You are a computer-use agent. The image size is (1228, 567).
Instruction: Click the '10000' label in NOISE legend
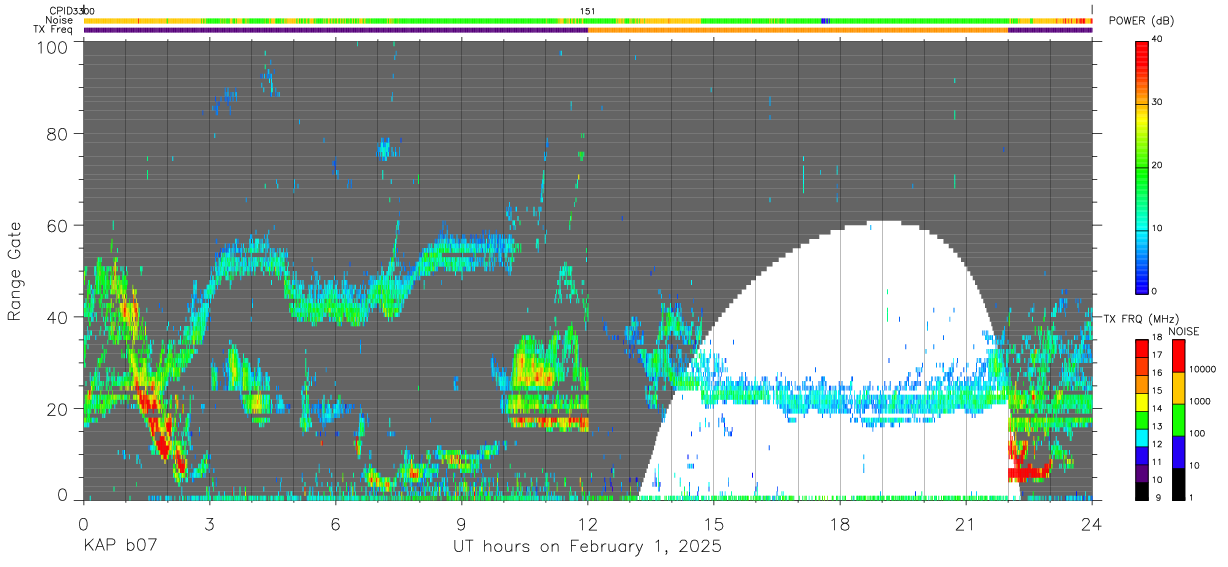pyautogui.click(x=1204, y=369)
